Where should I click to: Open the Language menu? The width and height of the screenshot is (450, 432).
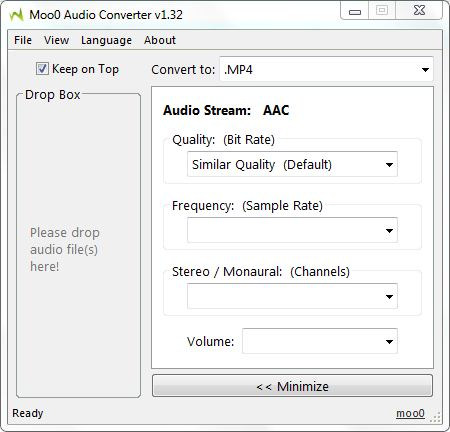pos(106,40)
